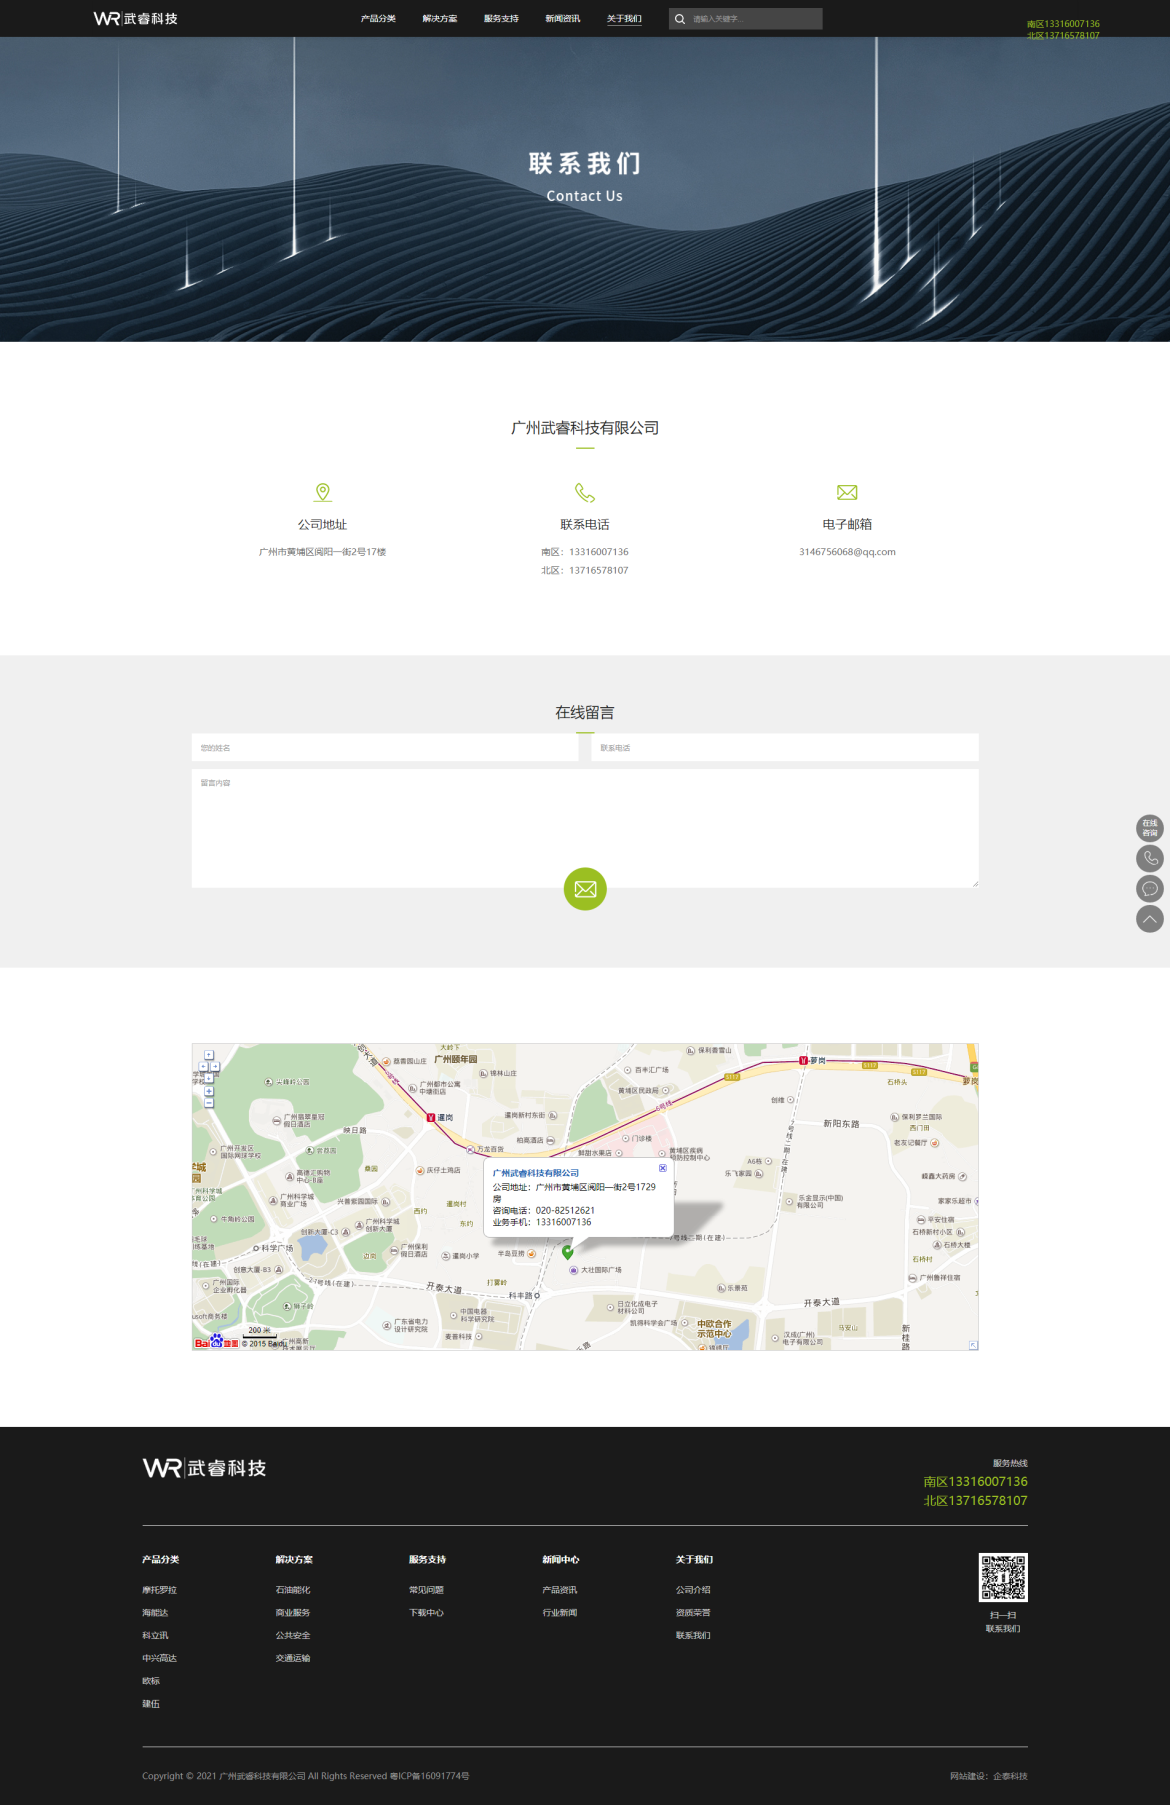Viewport: 1170px width, 1805px height.
Task: Open 解决方案 in top navigation
Action: pyautogui.click(x=440, y=19)
